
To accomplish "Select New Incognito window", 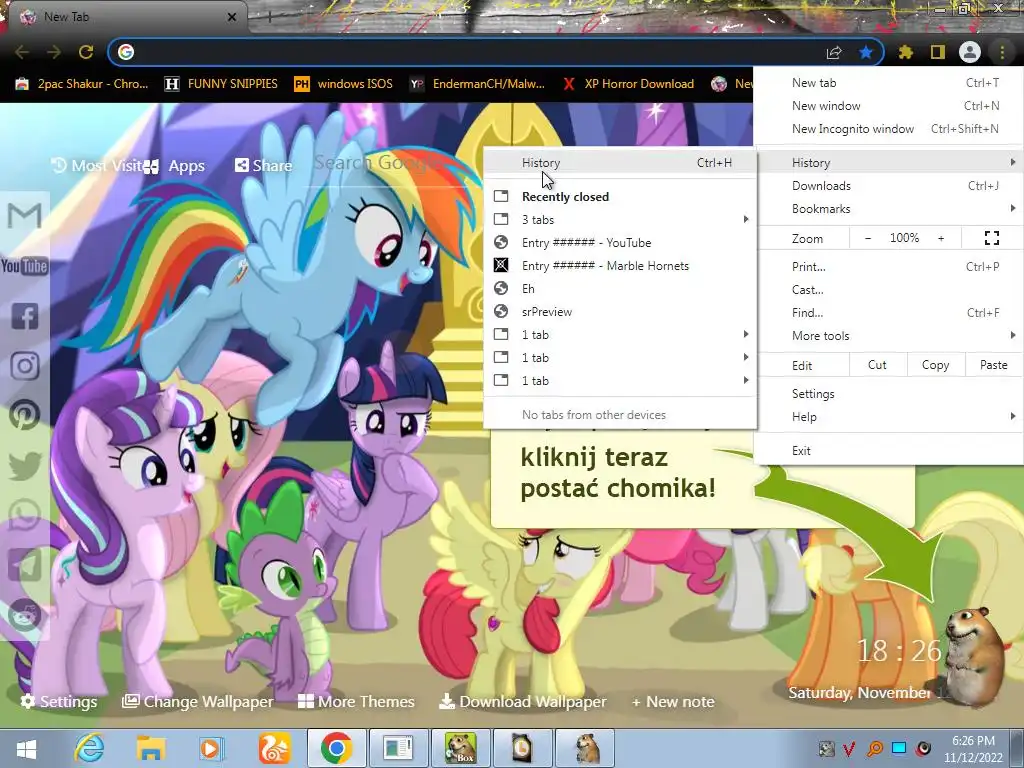I will pyautogui.click(x=889, y=129).
